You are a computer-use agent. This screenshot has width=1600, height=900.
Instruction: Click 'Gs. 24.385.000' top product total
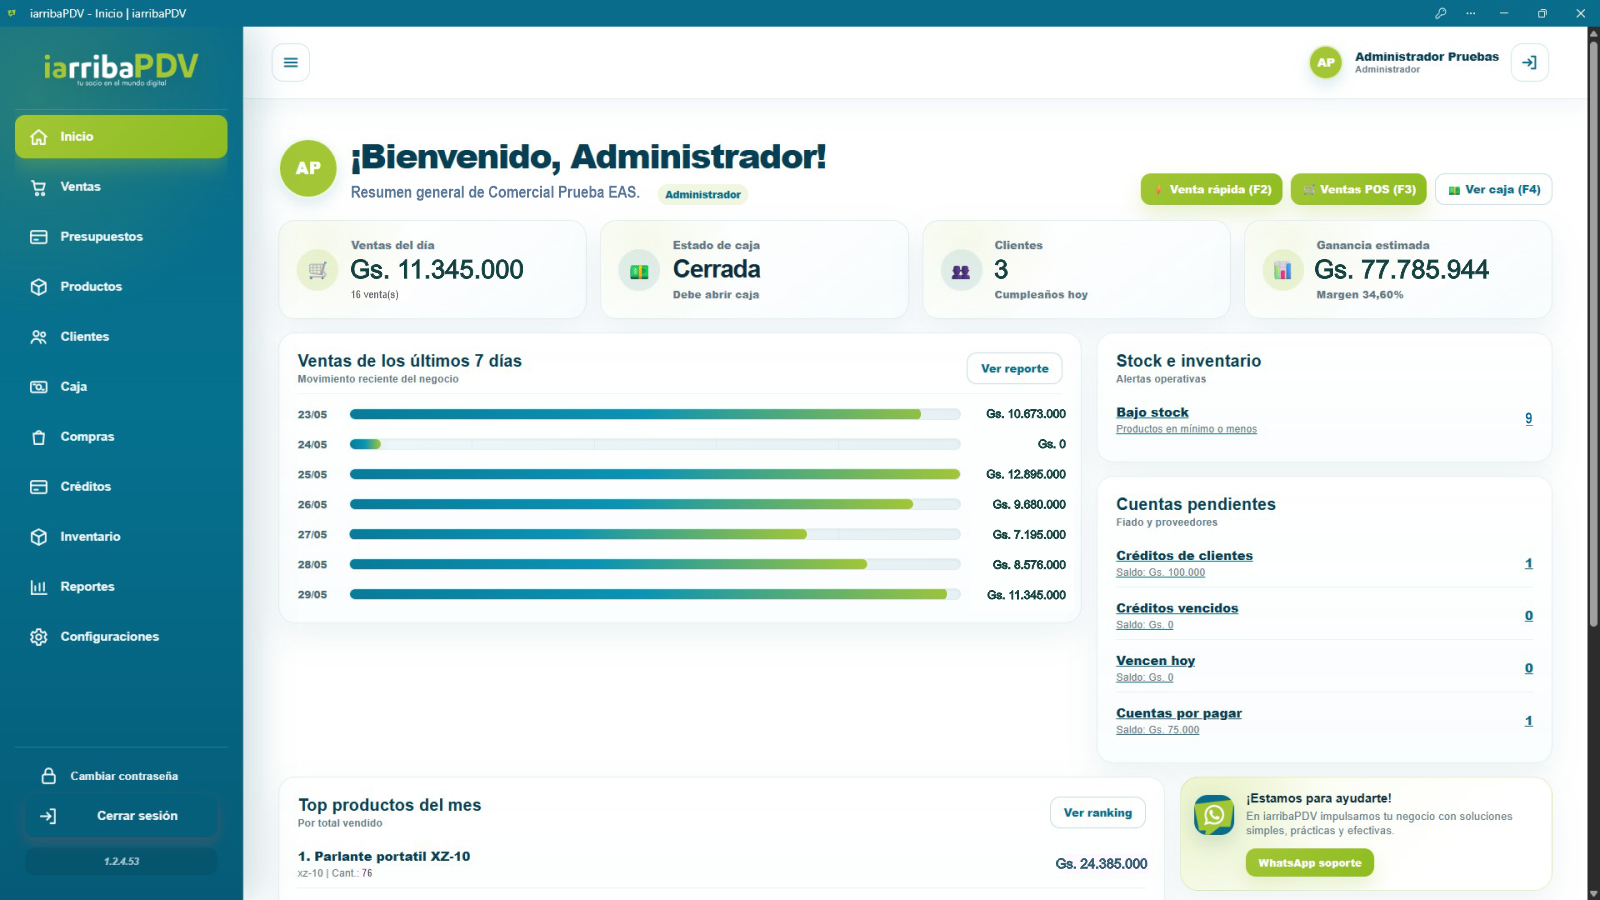(1101, 864)
